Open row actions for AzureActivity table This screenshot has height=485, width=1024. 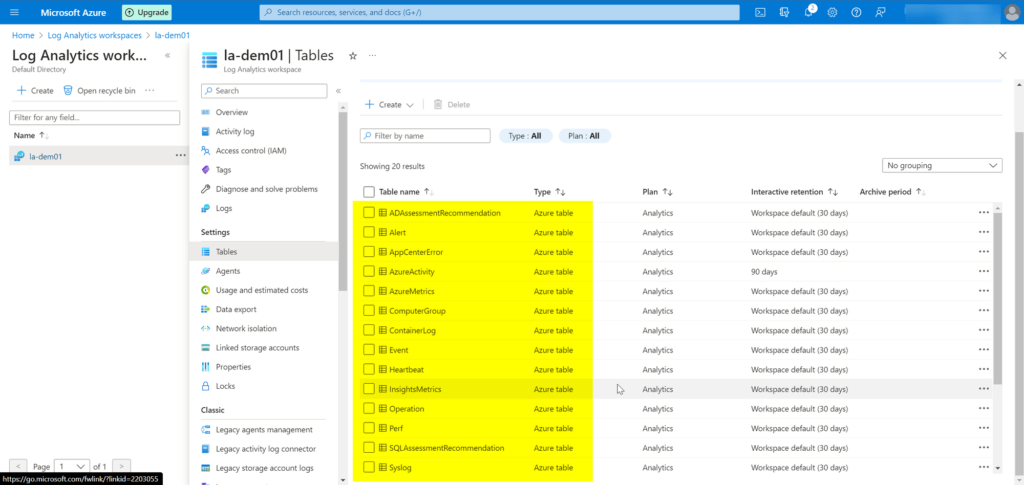[x=984, y=272]
